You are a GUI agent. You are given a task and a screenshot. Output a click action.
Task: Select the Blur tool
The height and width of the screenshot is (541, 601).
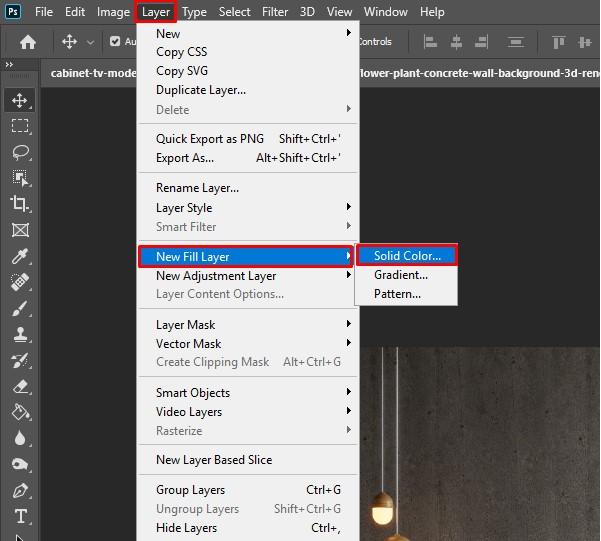pyautogui.click(x=20, y=438)
